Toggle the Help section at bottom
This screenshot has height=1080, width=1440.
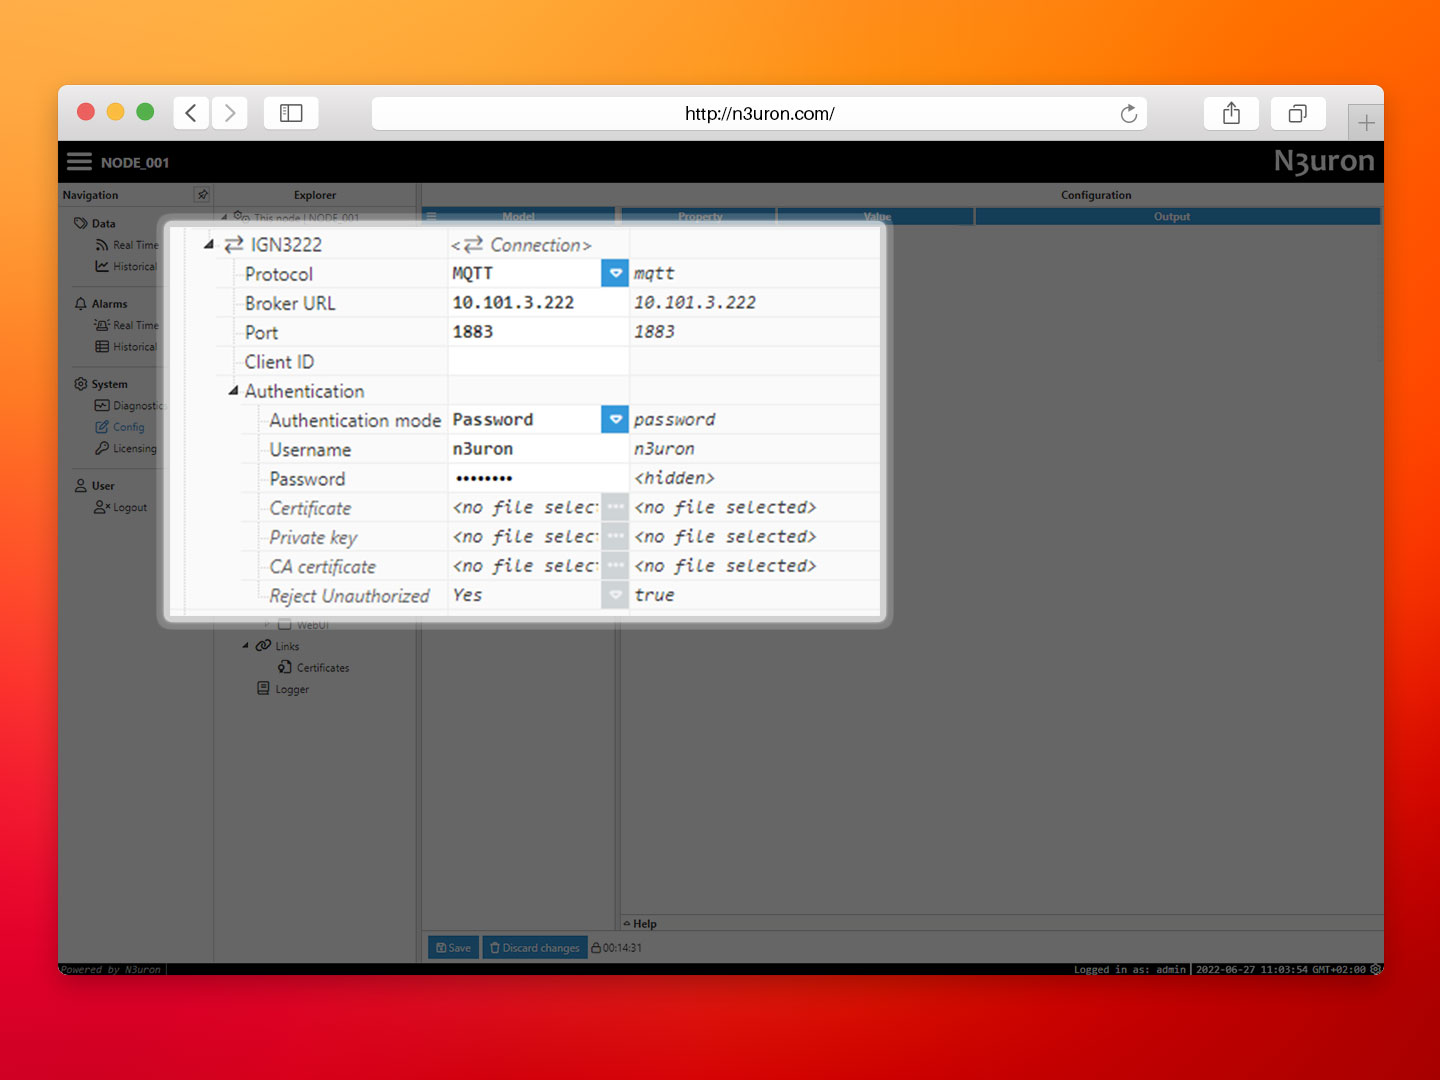pyautogui.click(x=641, y=923)
